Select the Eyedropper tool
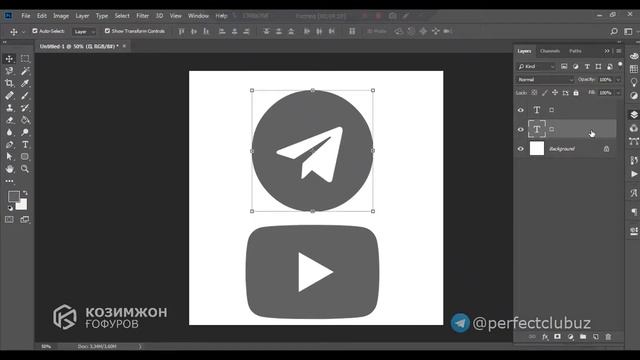Image resolution: width=640 pixels, height=360 pixels. pyautogui.click(x=25, y=83)
